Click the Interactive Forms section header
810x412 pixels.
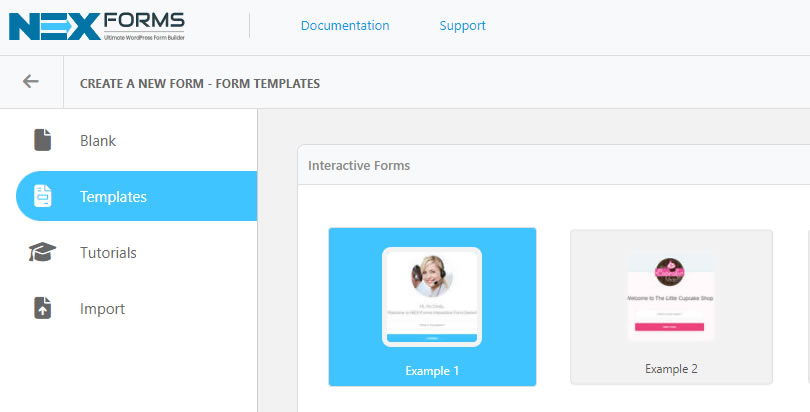[x=359, y=166]
